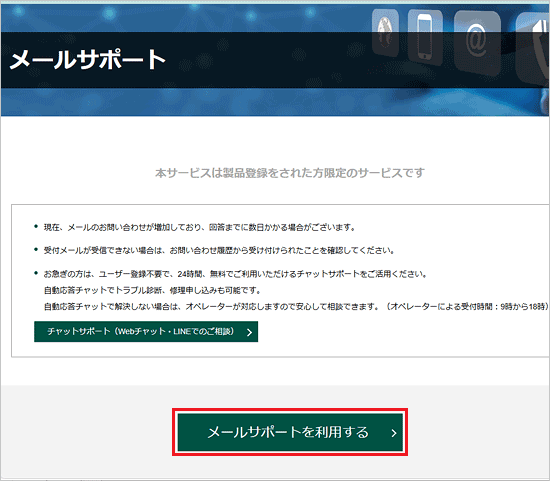Click the globe icon in banner
Screen dimensions: 550x481
coord(385,33)
